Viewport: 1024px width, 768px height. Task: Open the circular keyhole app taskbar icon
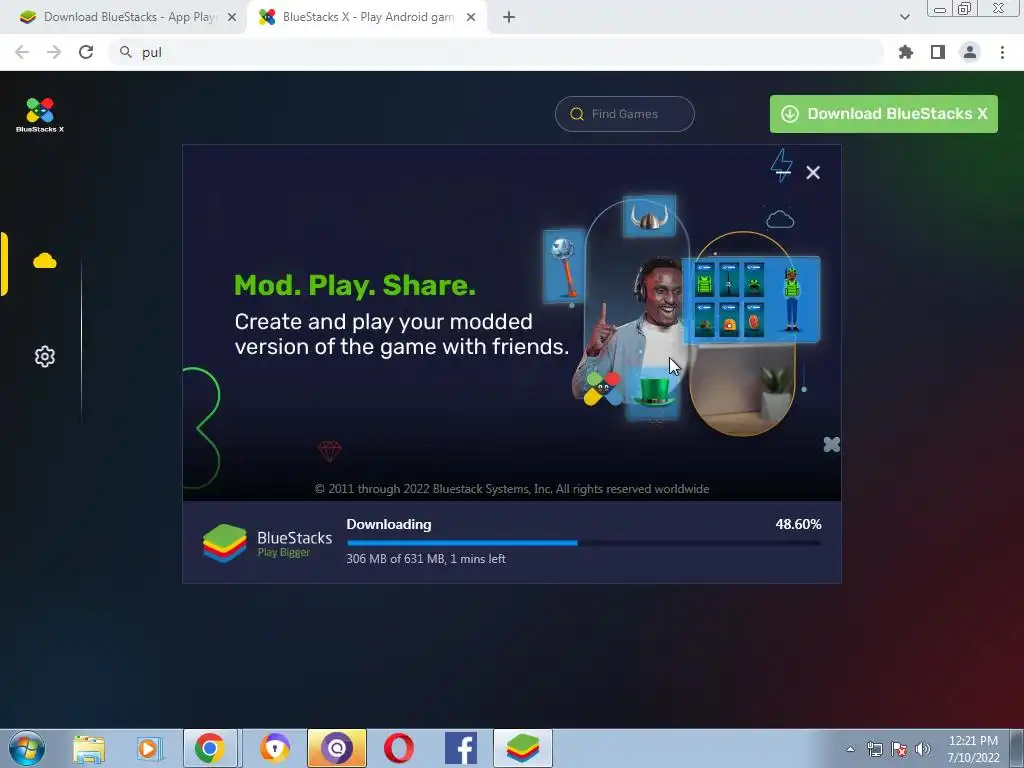coord(275,748)
